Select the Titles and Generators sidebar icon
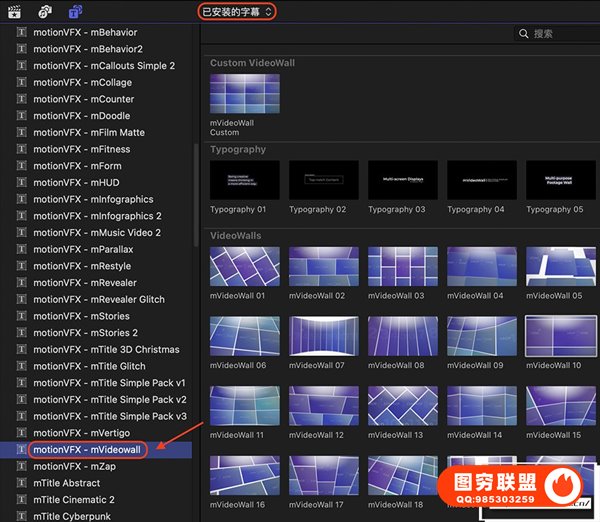This screenshot has width=600, height=522. tap(75, 11)
